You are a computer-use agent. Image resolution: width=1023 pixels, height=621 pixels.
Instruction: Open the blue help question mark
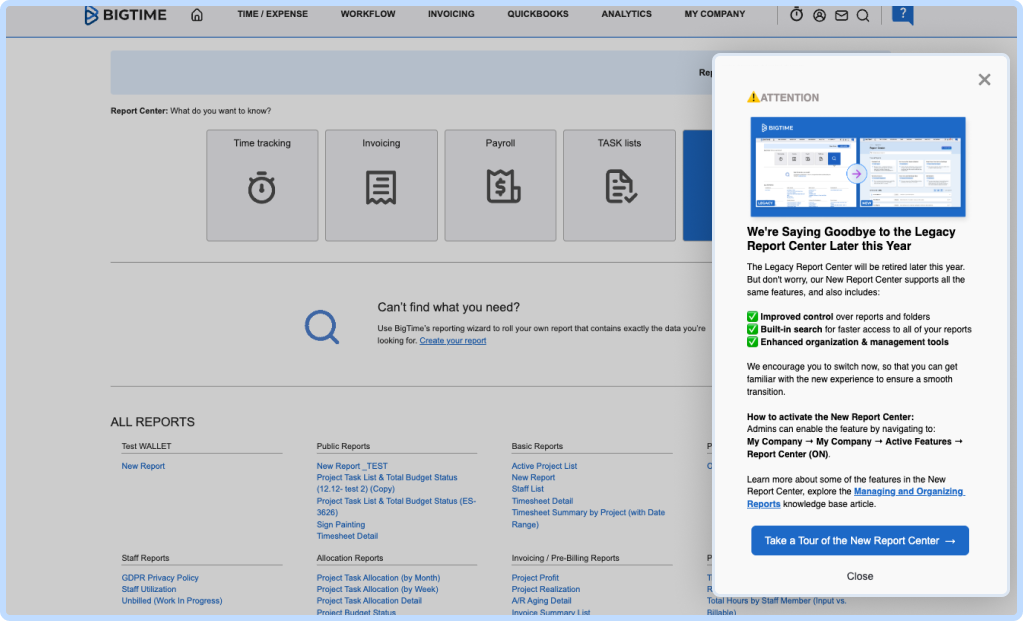(903, 14)
